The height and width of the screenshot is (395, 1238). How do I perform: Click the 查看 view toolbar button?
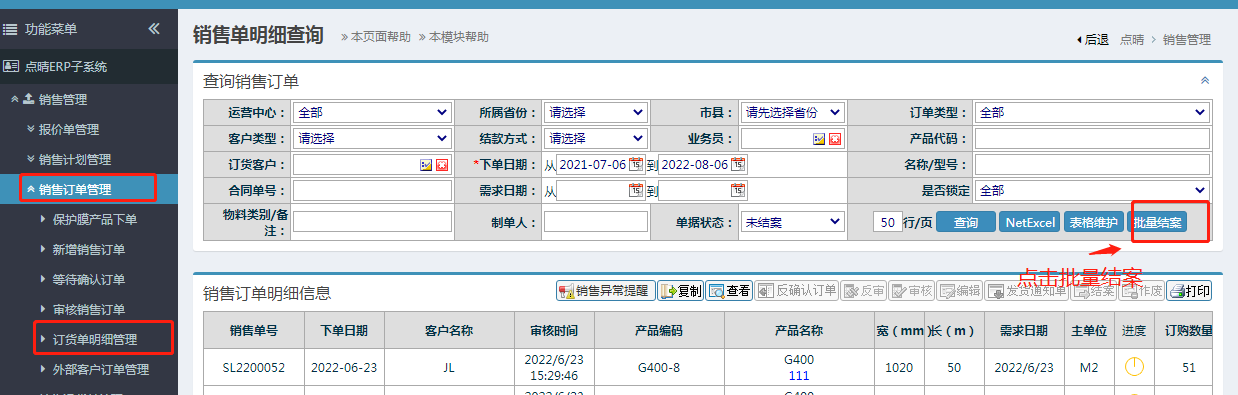coord(729,291)
